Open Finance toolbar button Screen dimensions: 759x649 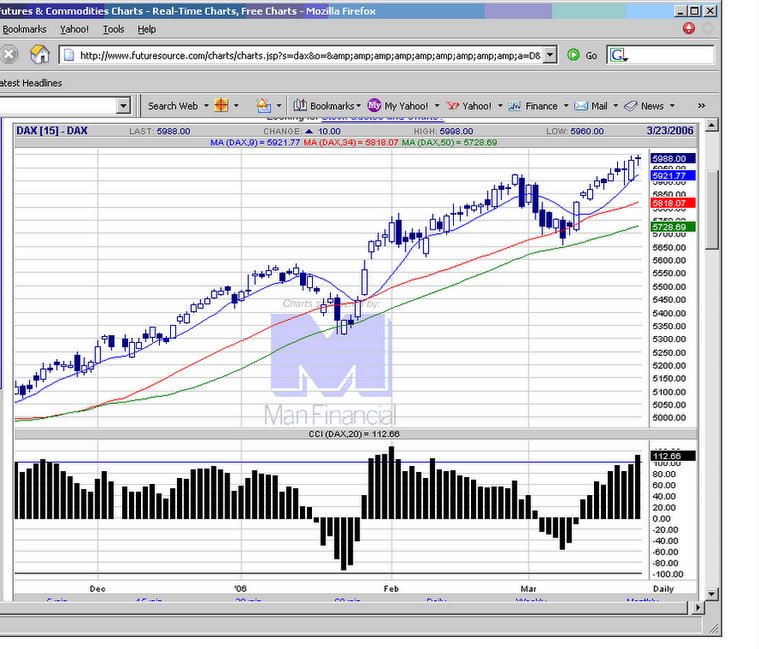pos(533,106)
